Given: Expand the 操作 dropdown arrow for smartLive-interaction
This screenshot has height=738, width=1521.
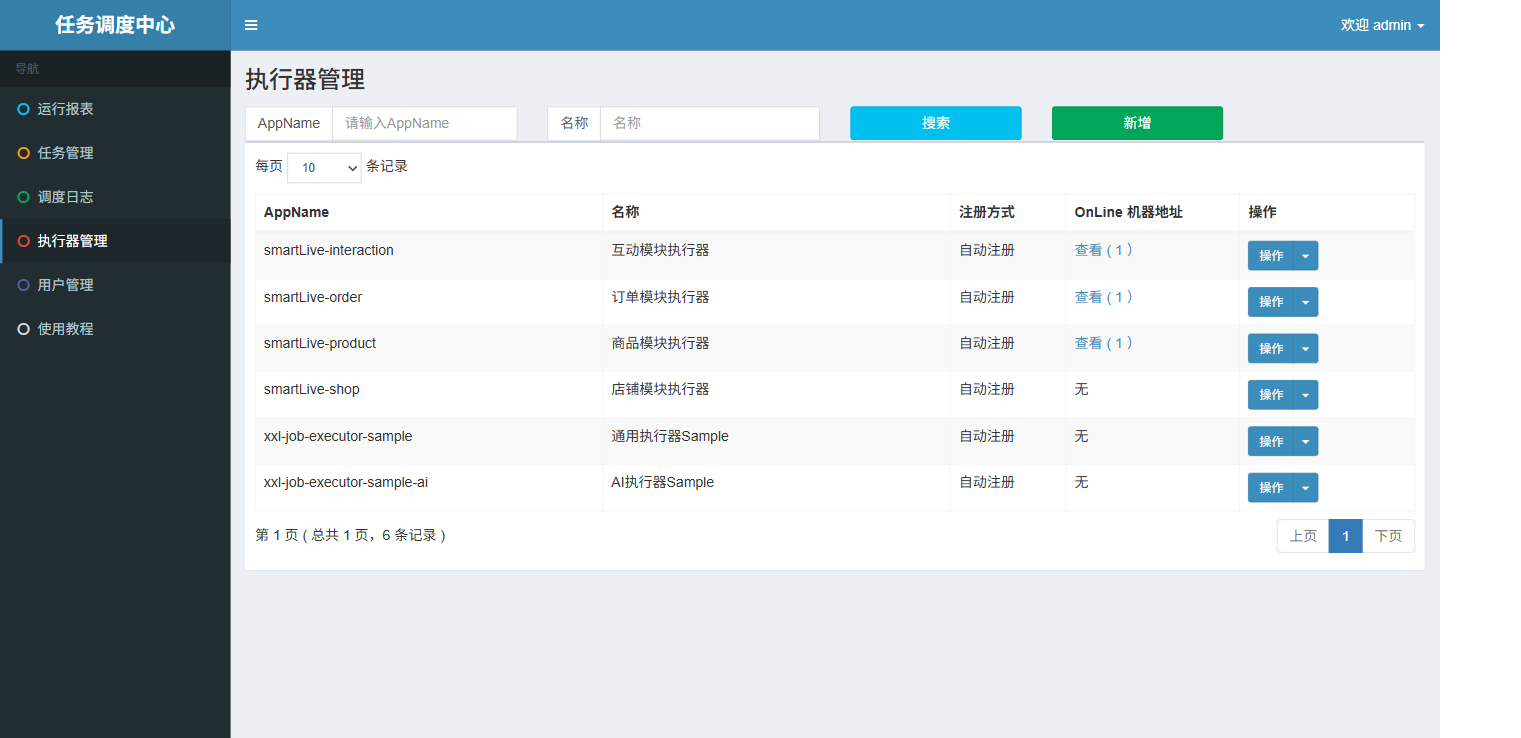Looking at the screenshot, I should pos(1305,256).
